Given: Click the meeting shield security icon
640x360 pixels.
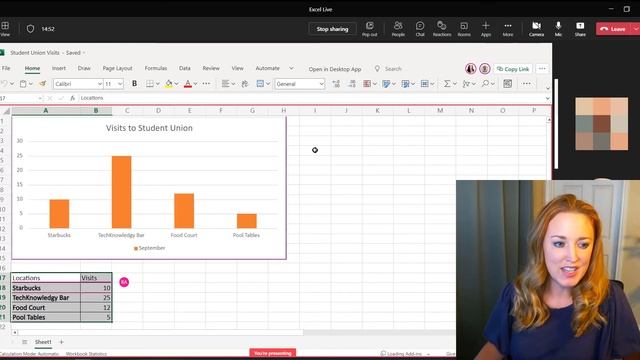Looking at the screenshot, I should [30, 29].
